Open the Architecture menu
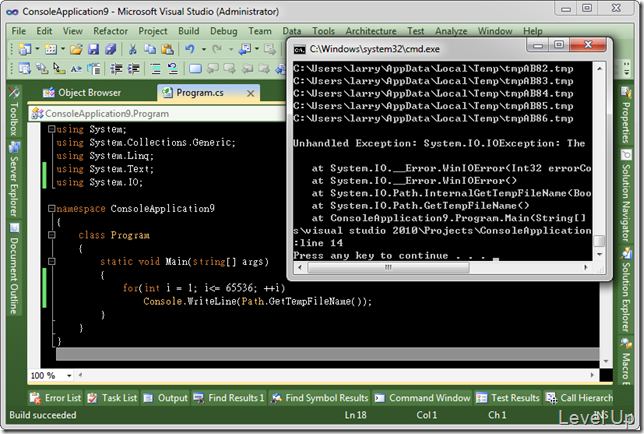The width and height of the screenshot is (644, 434). coord(371,31)
